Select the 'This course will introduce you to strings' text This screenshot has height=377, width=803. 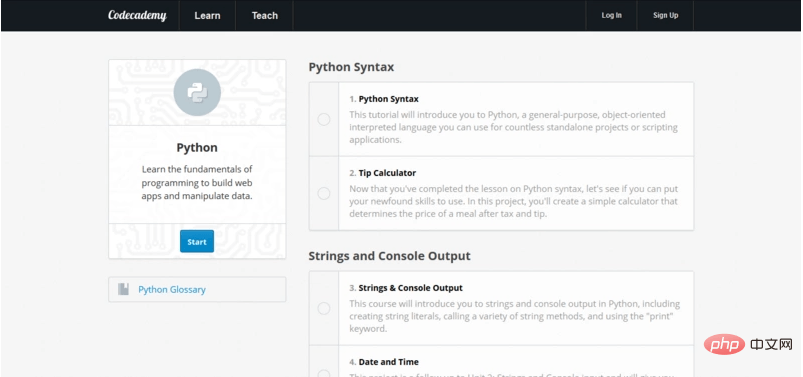(x=515, y=316)
